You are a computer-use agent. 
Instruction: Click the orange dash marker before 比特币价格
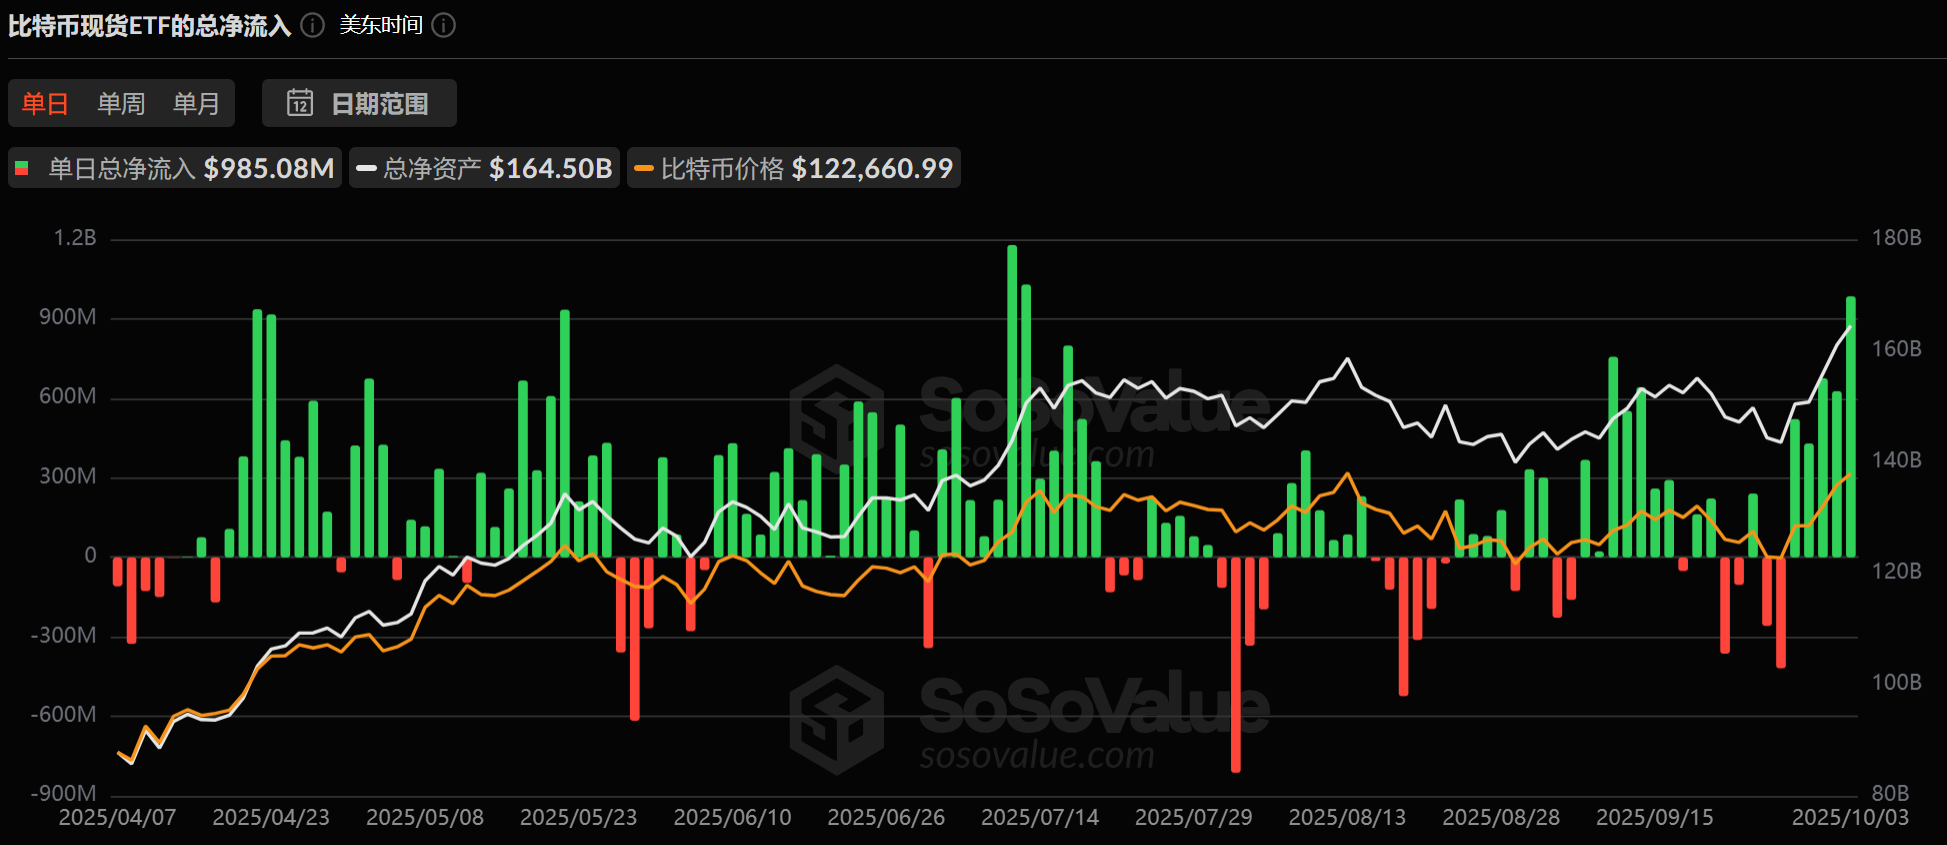point(644,168)
